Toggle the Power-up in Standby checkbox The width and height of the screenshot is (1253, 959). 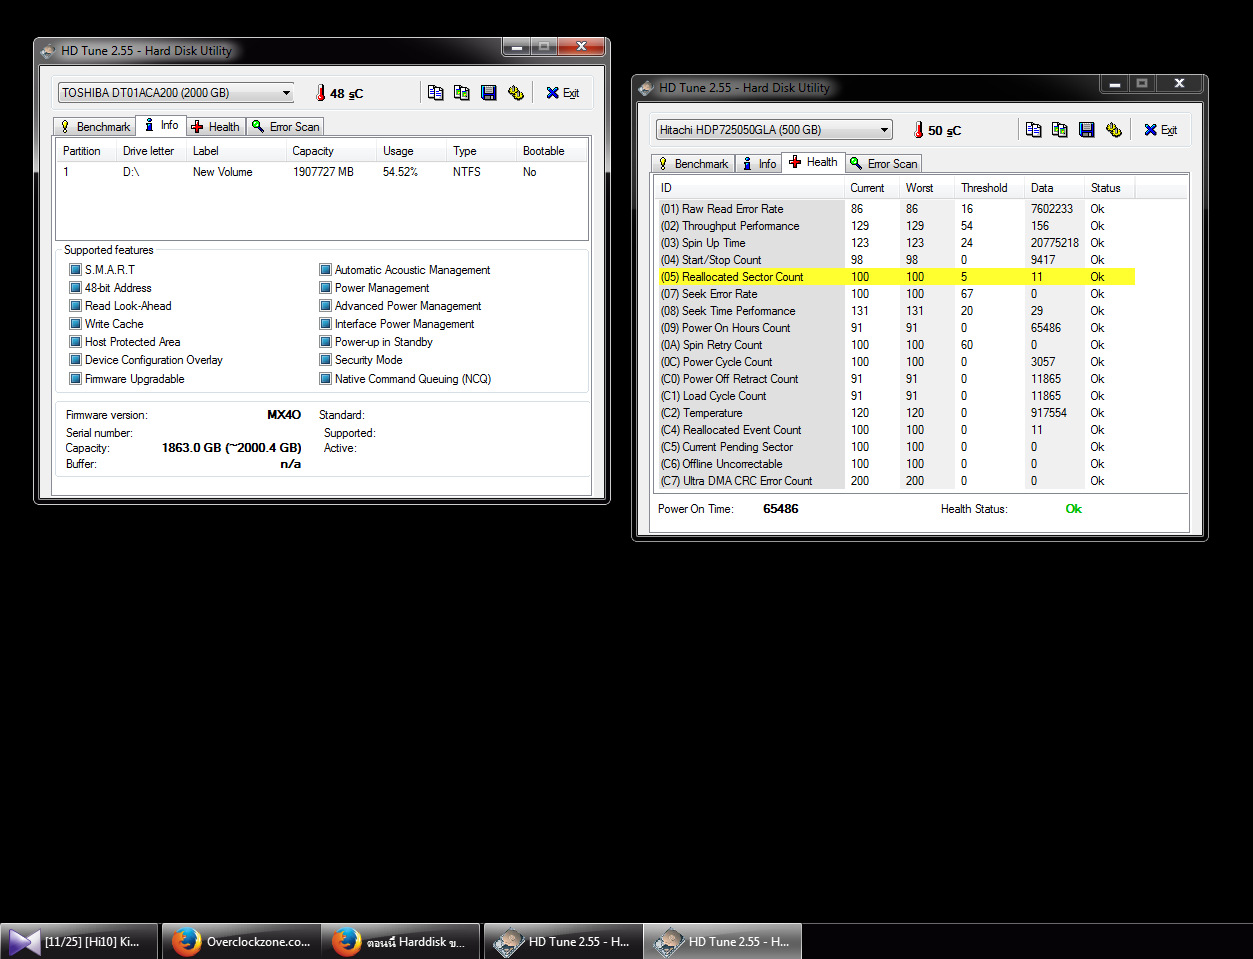[325, 342]
